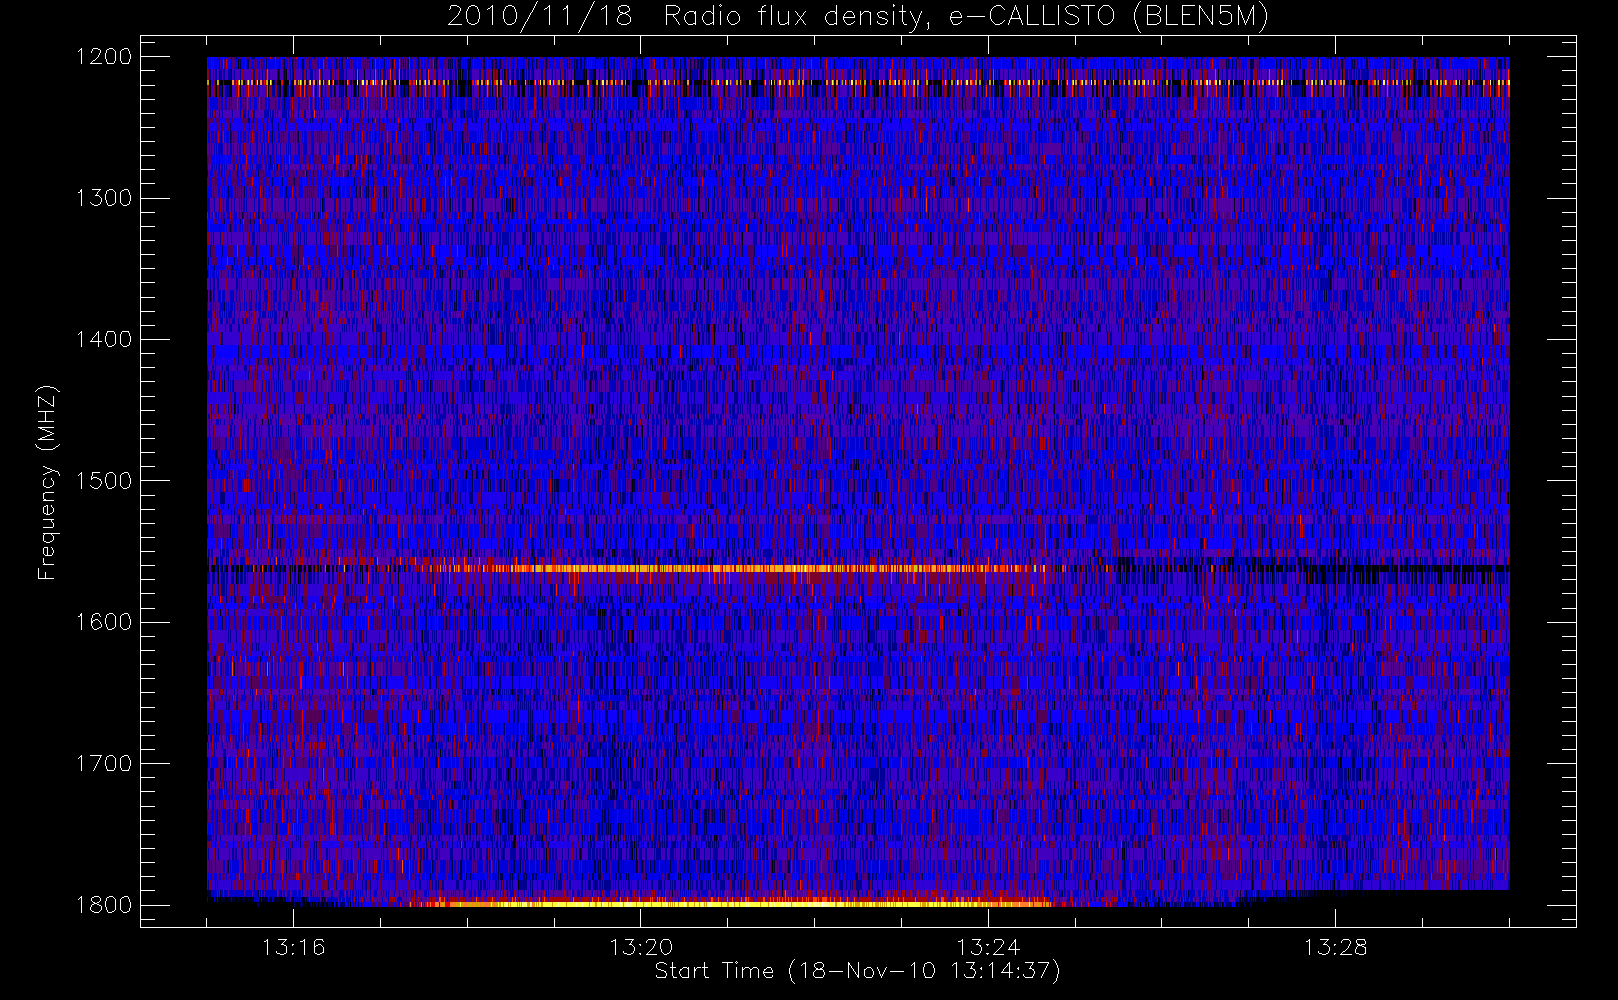Select the date "2010/11/18" in the title

(539, 17)
